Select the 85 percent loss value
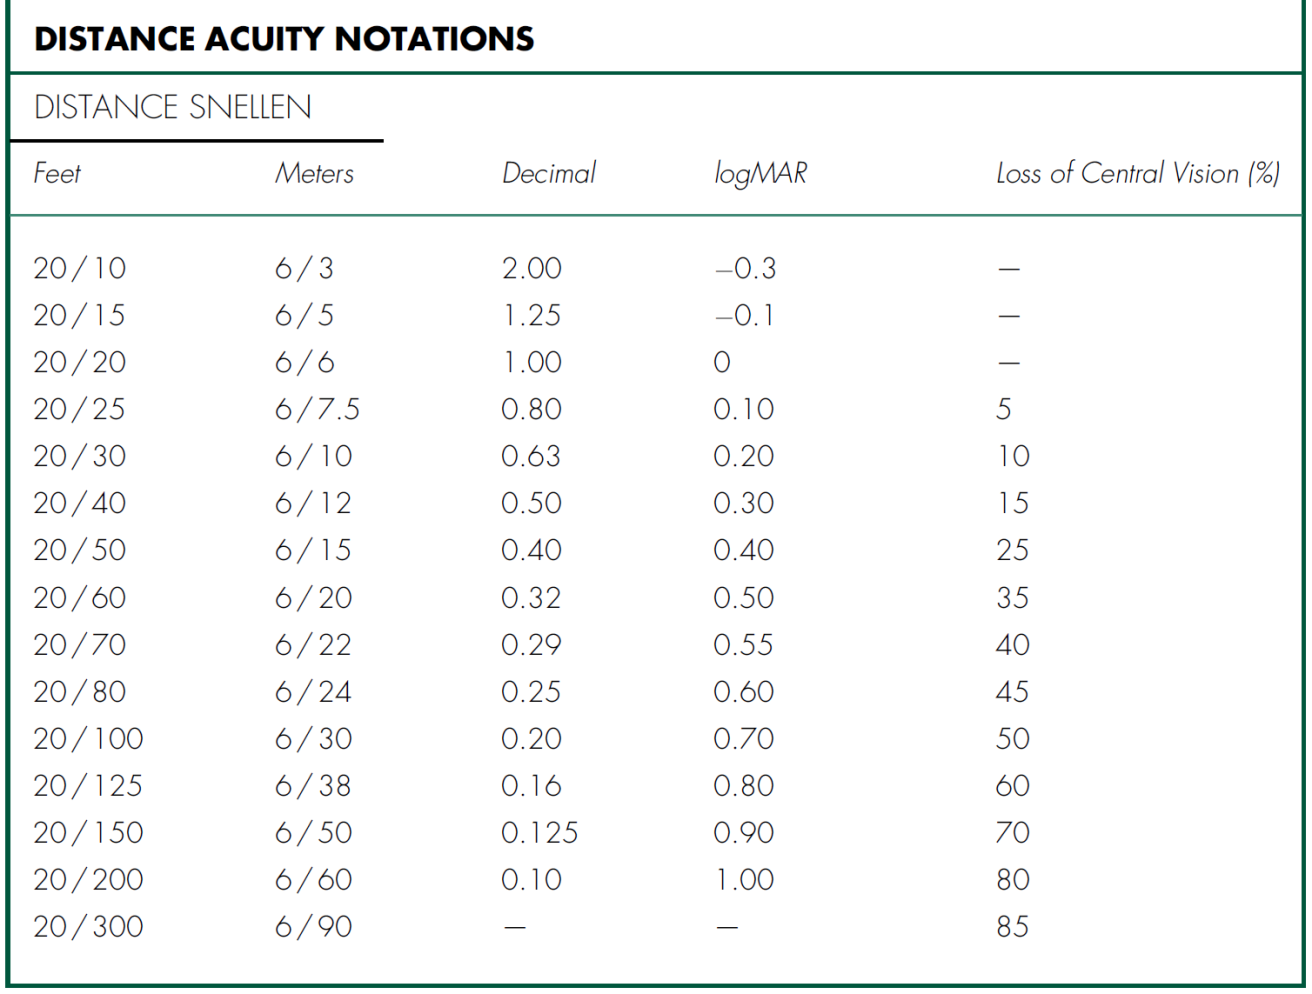 tap(1013, 927)
